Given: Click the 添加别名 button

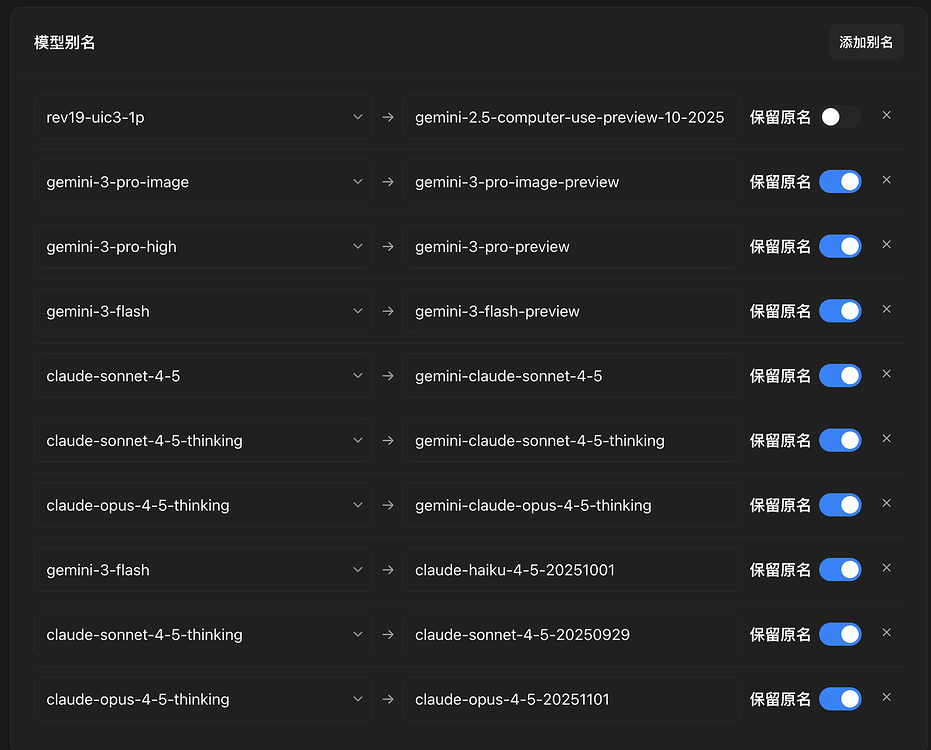Looking at the screenshot, I should 866,42.
